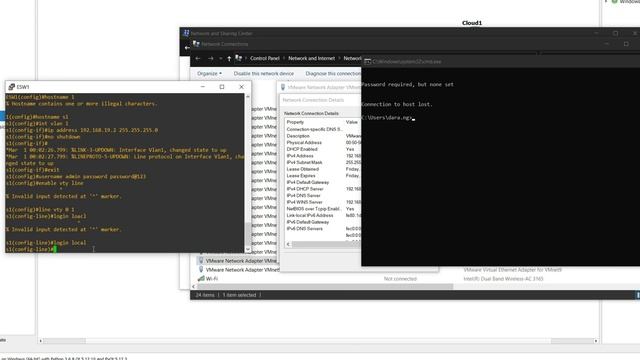Click the left arrow of the Network Connections horizontal scrollbar

pos(193,287)
